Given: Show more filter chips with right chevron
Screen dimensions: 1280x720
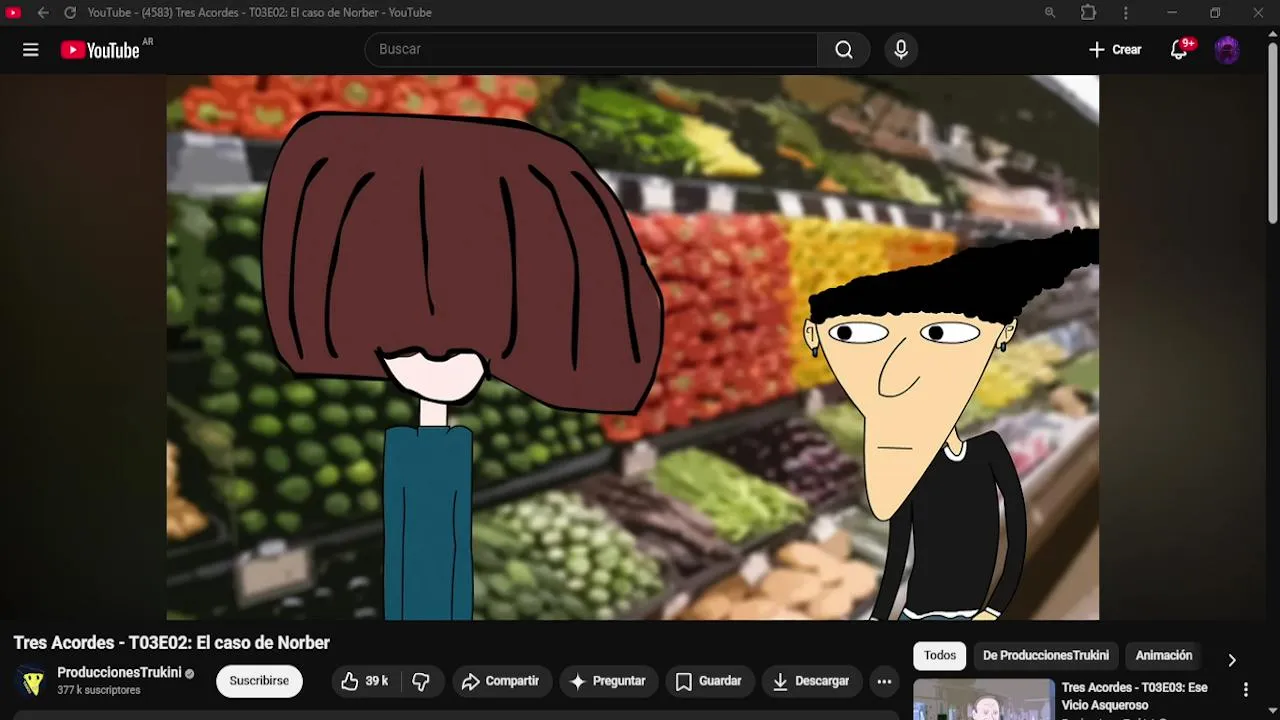Looking at the screenshot, I should (1232, 660).
